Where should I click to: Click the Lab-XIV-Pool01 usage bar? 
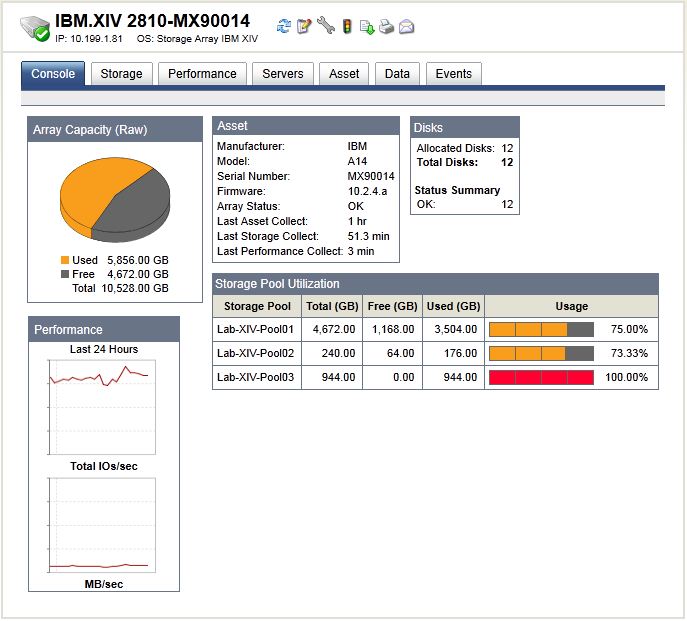pyautogui.click(x=541, y=330)
